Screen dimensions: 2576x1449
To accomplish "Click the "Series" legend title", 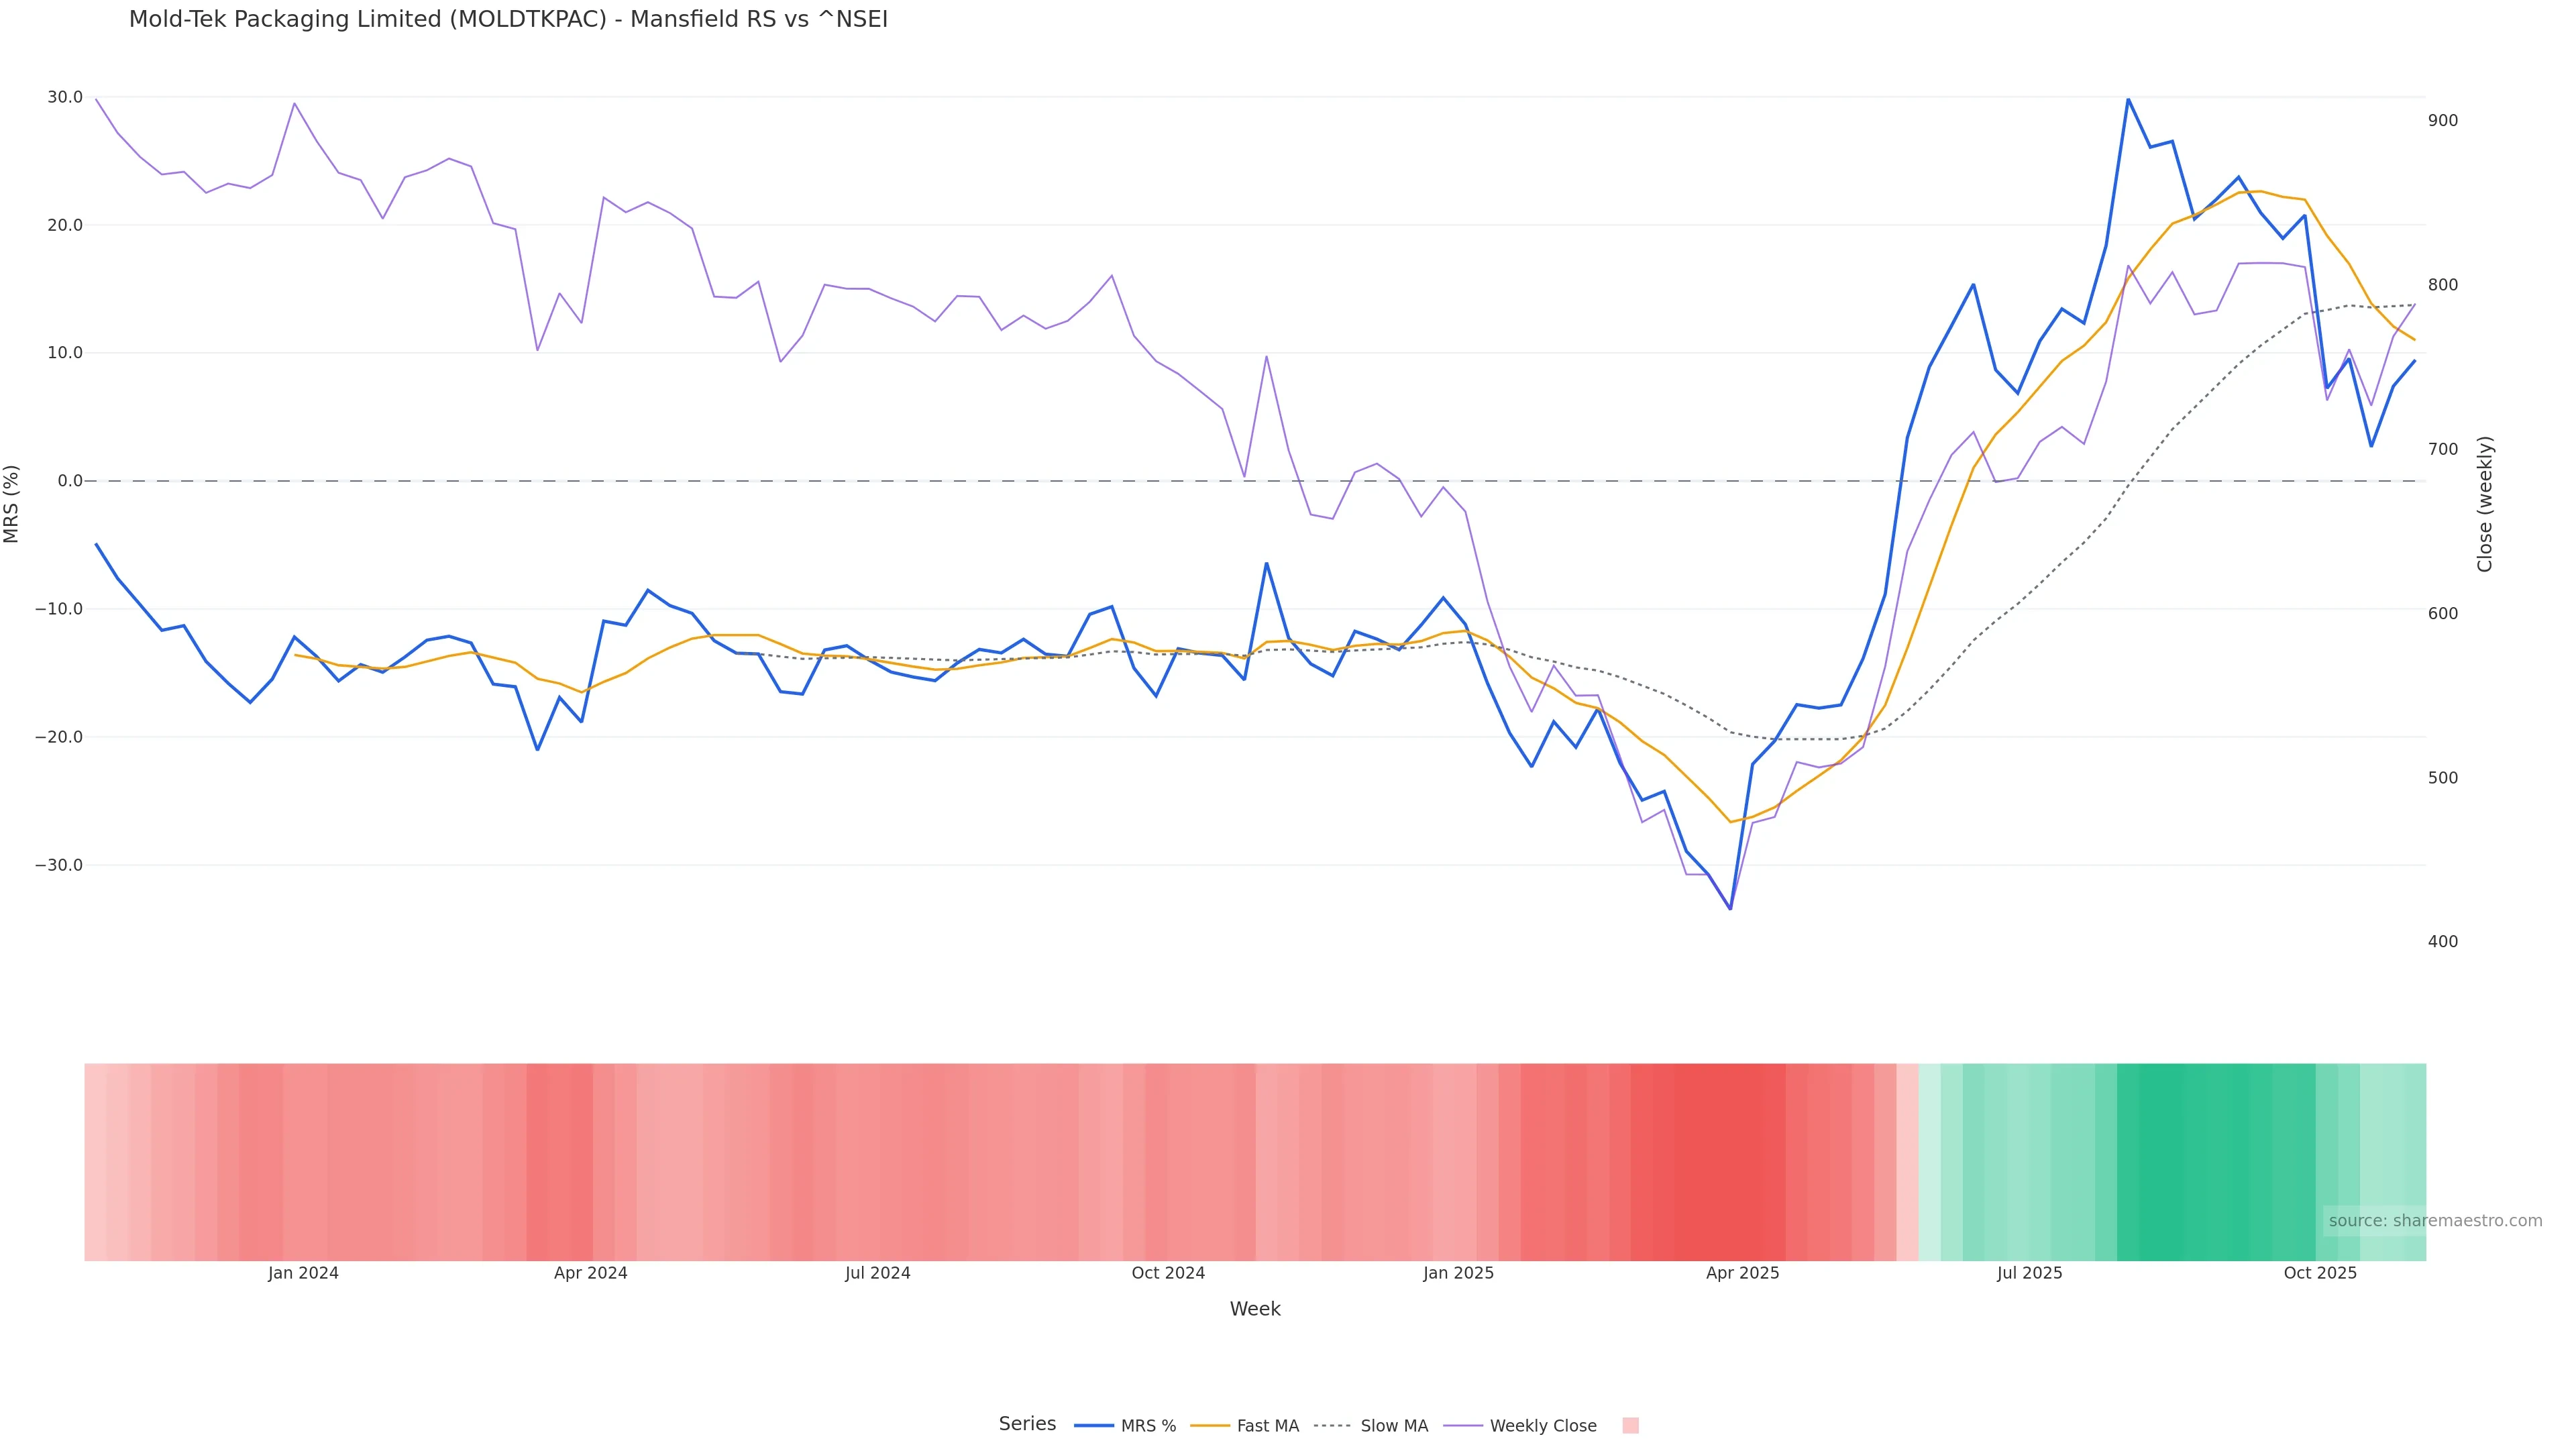I will tap(1027, 1424).
